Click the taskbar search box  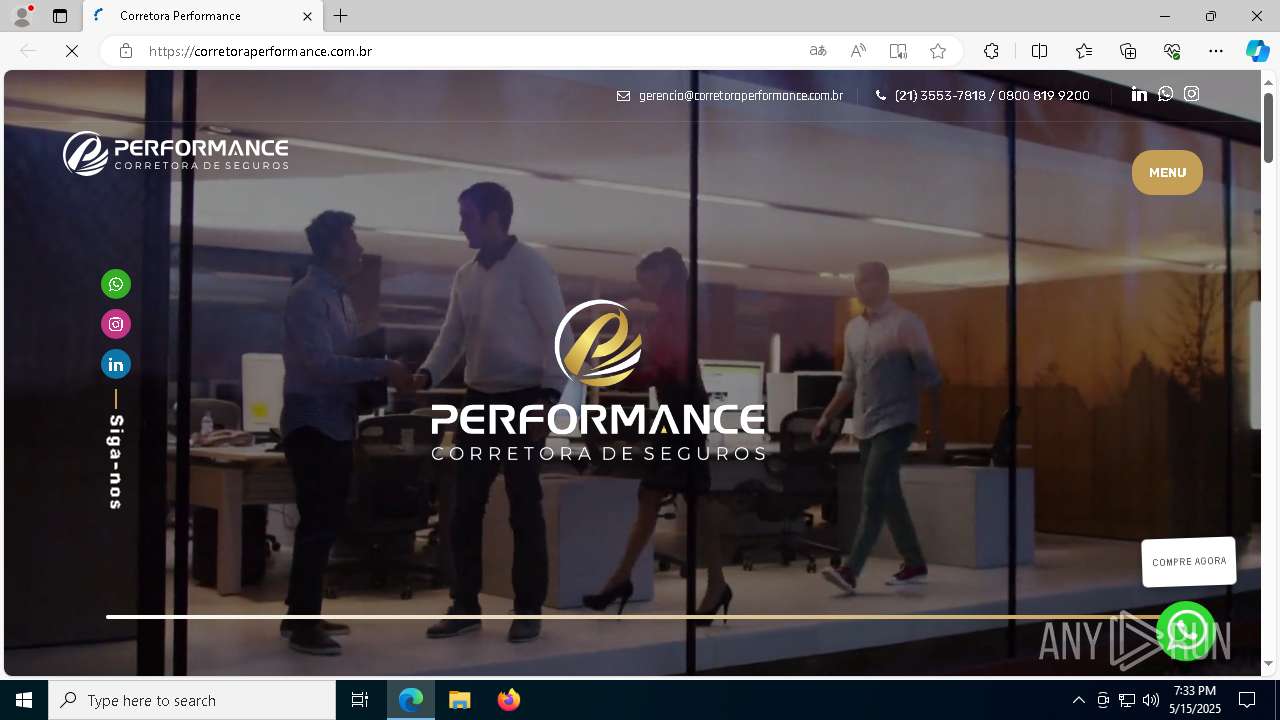pos(192,700)
